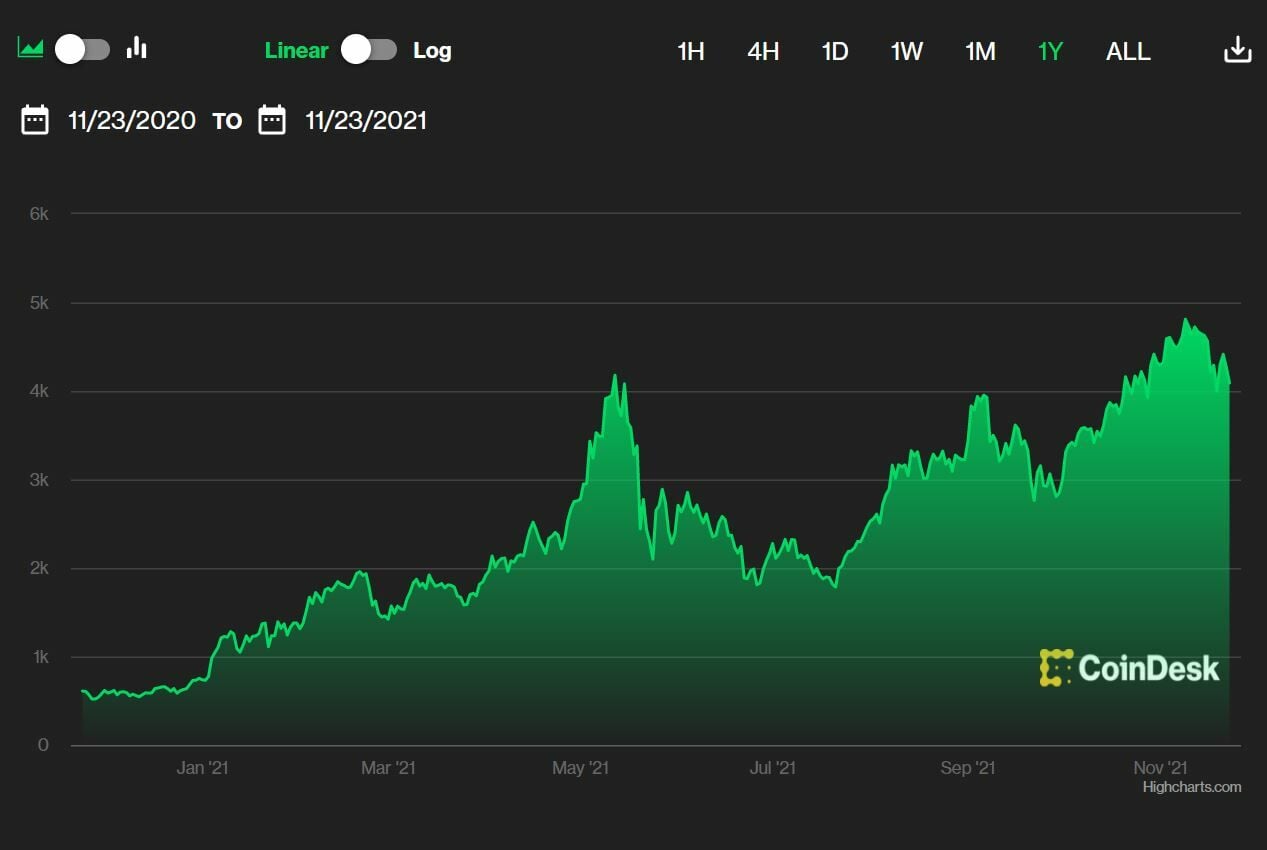Toggle the Linear/Log scale switch
This screenshot has width=1267, height=850.
370,50
